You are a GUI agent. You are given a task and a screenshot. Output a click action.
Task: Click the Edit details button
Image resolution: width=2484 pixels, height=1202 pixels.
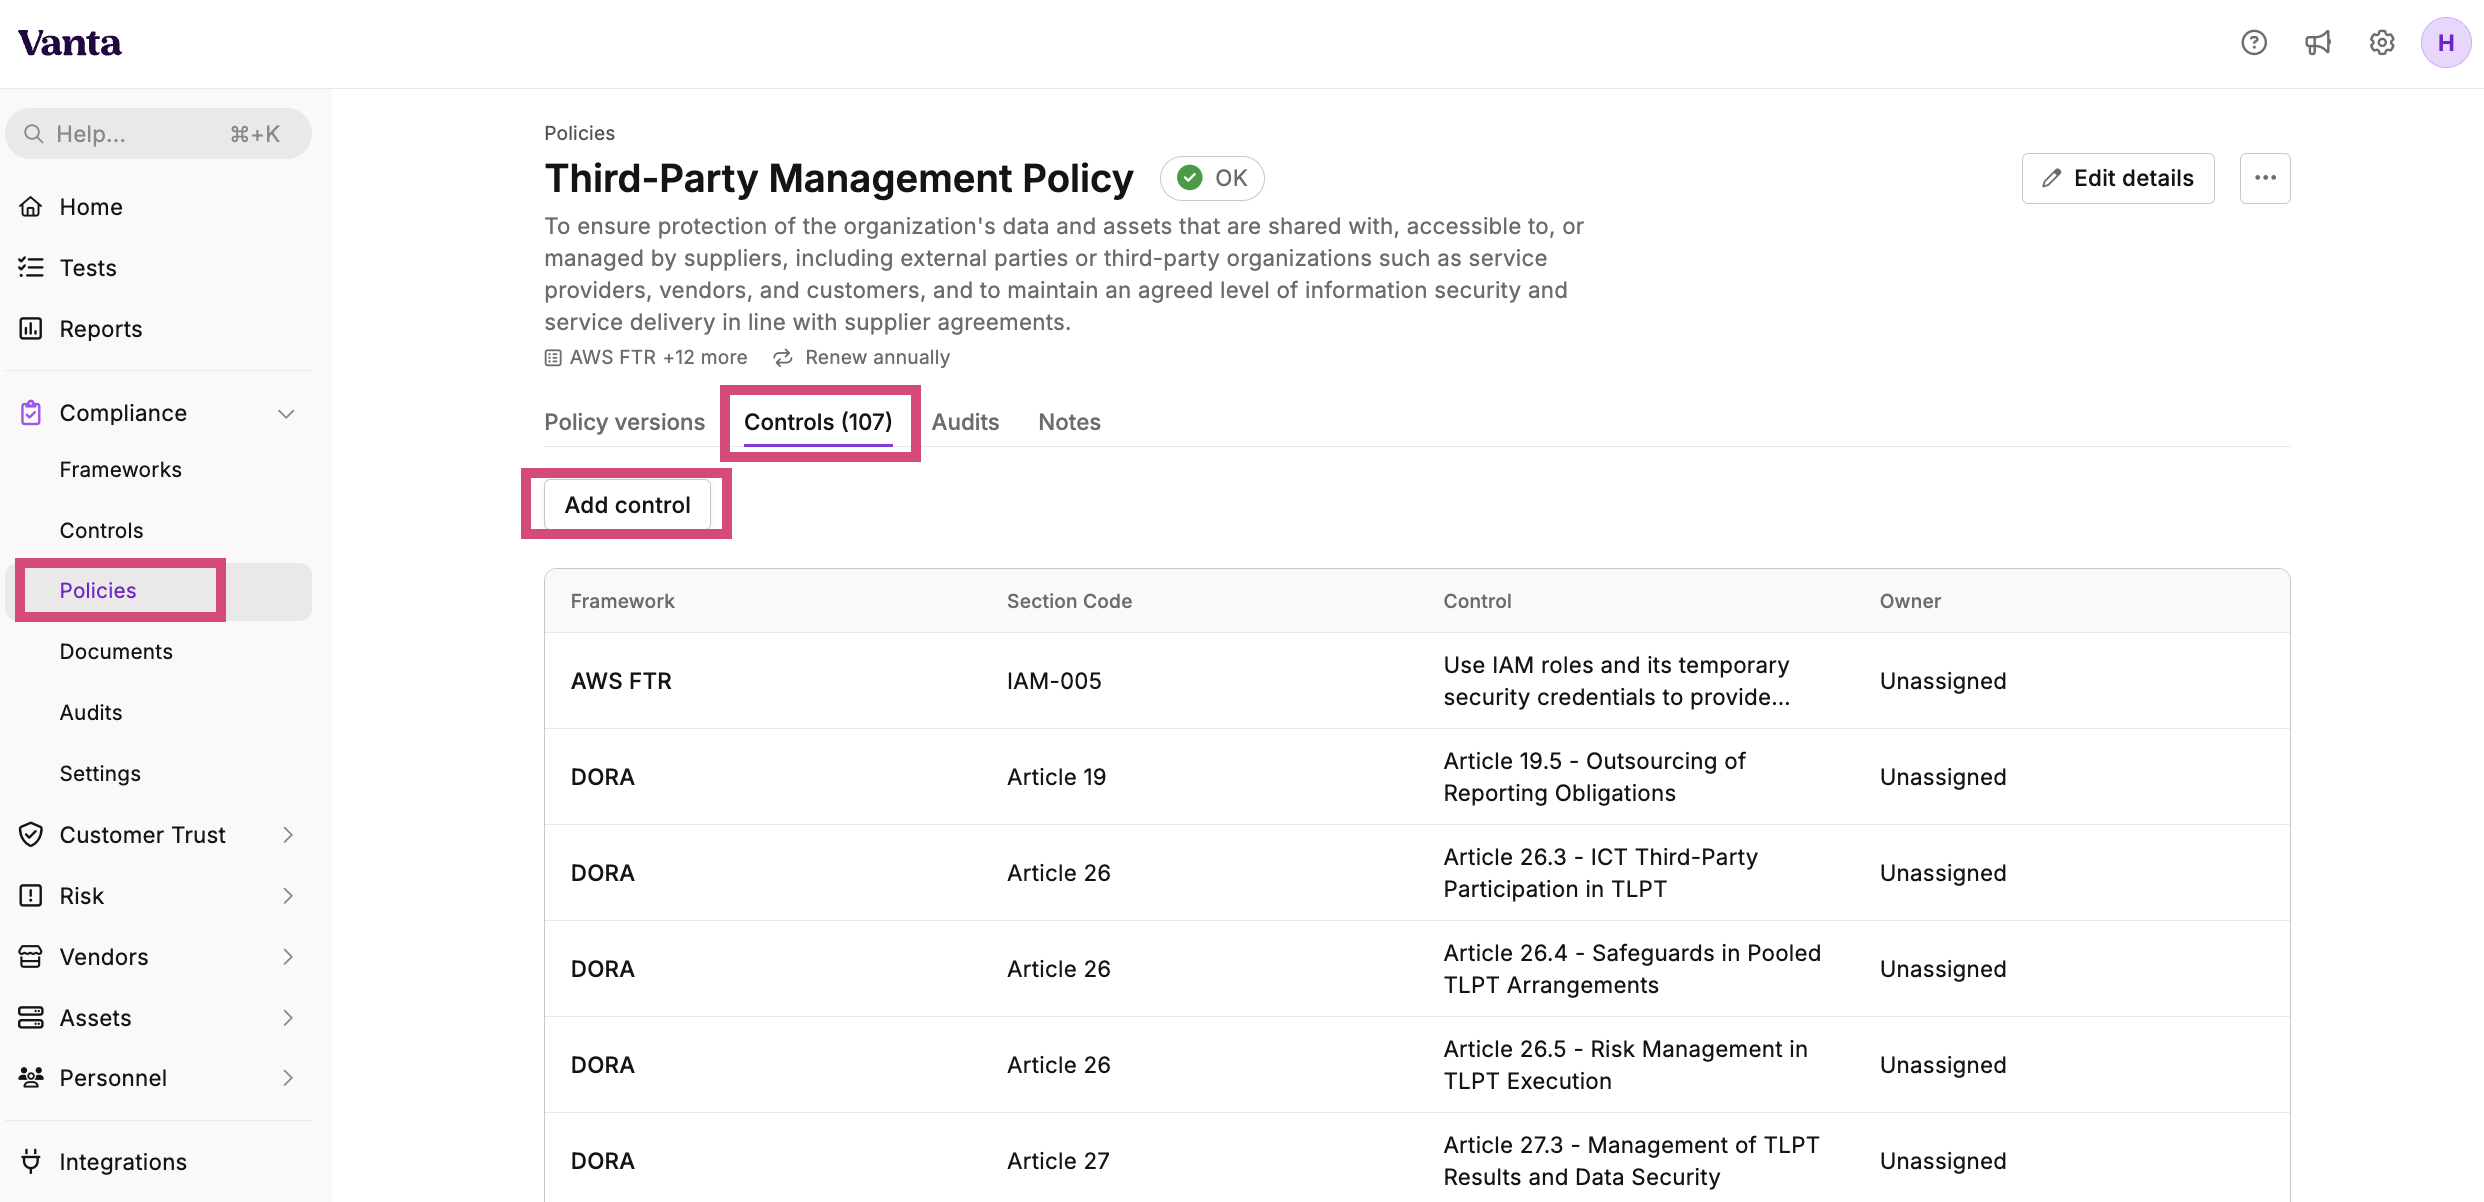2118,178
